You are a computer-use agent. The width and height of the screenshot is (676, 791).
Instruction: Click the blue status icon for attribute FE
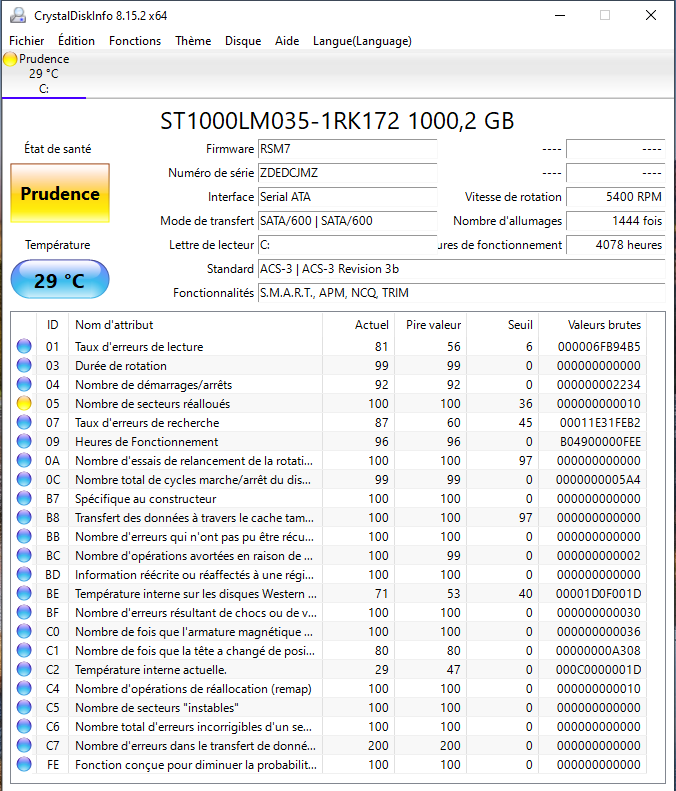pos(24,765)
